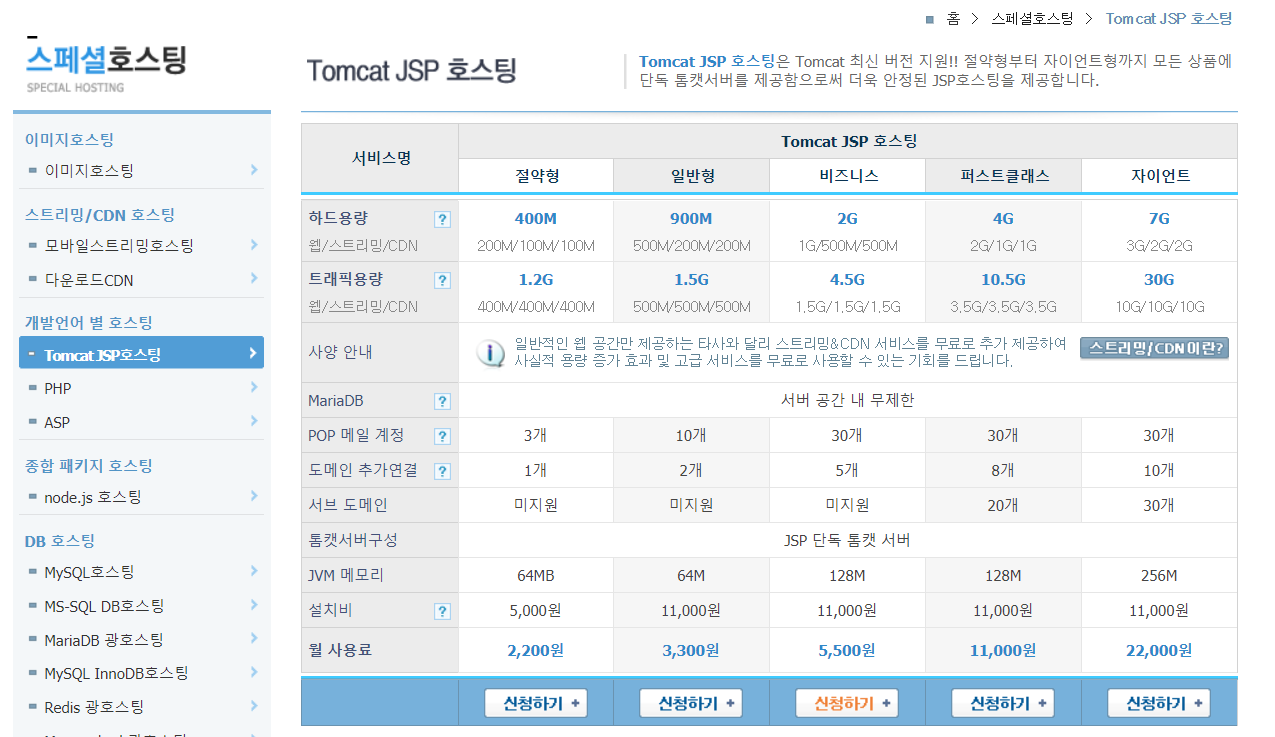Open MySQL호스팅 sidebar link
Viewport: 1275px width, 737px height.
[89, 573]
